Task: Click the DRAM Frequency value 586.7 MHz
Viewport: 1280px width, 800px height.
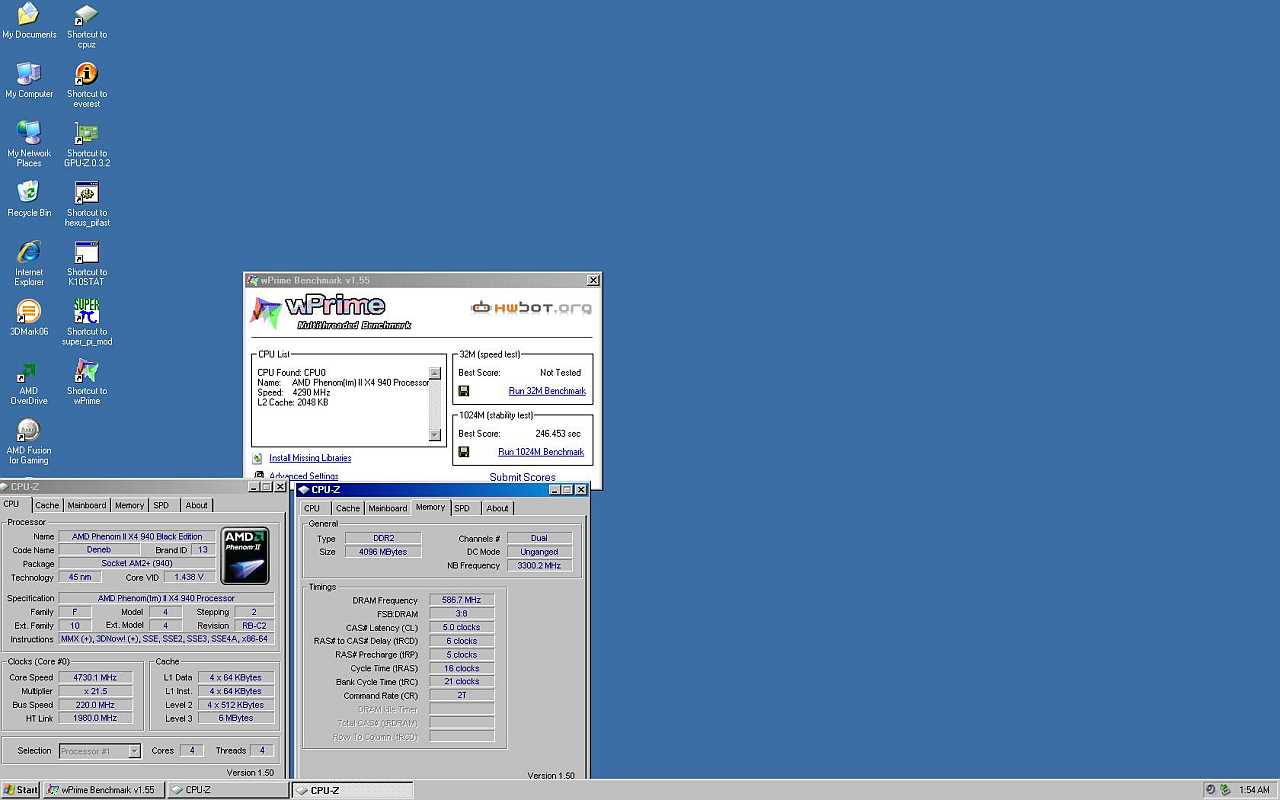Action: coord(461,600)
